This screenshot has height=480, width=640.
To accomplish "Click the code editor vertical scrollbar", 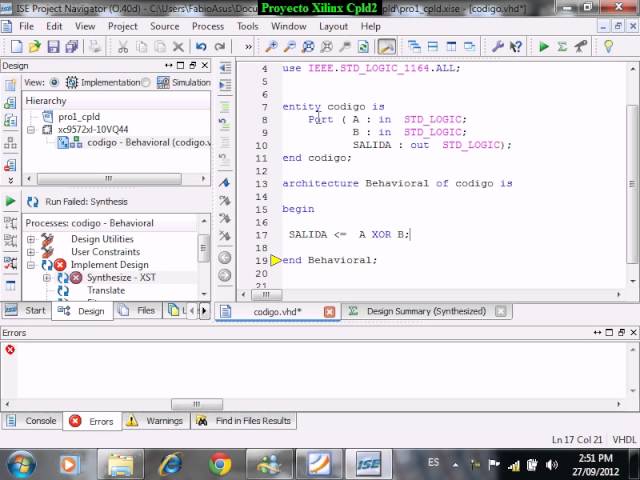I will point(632,184).
